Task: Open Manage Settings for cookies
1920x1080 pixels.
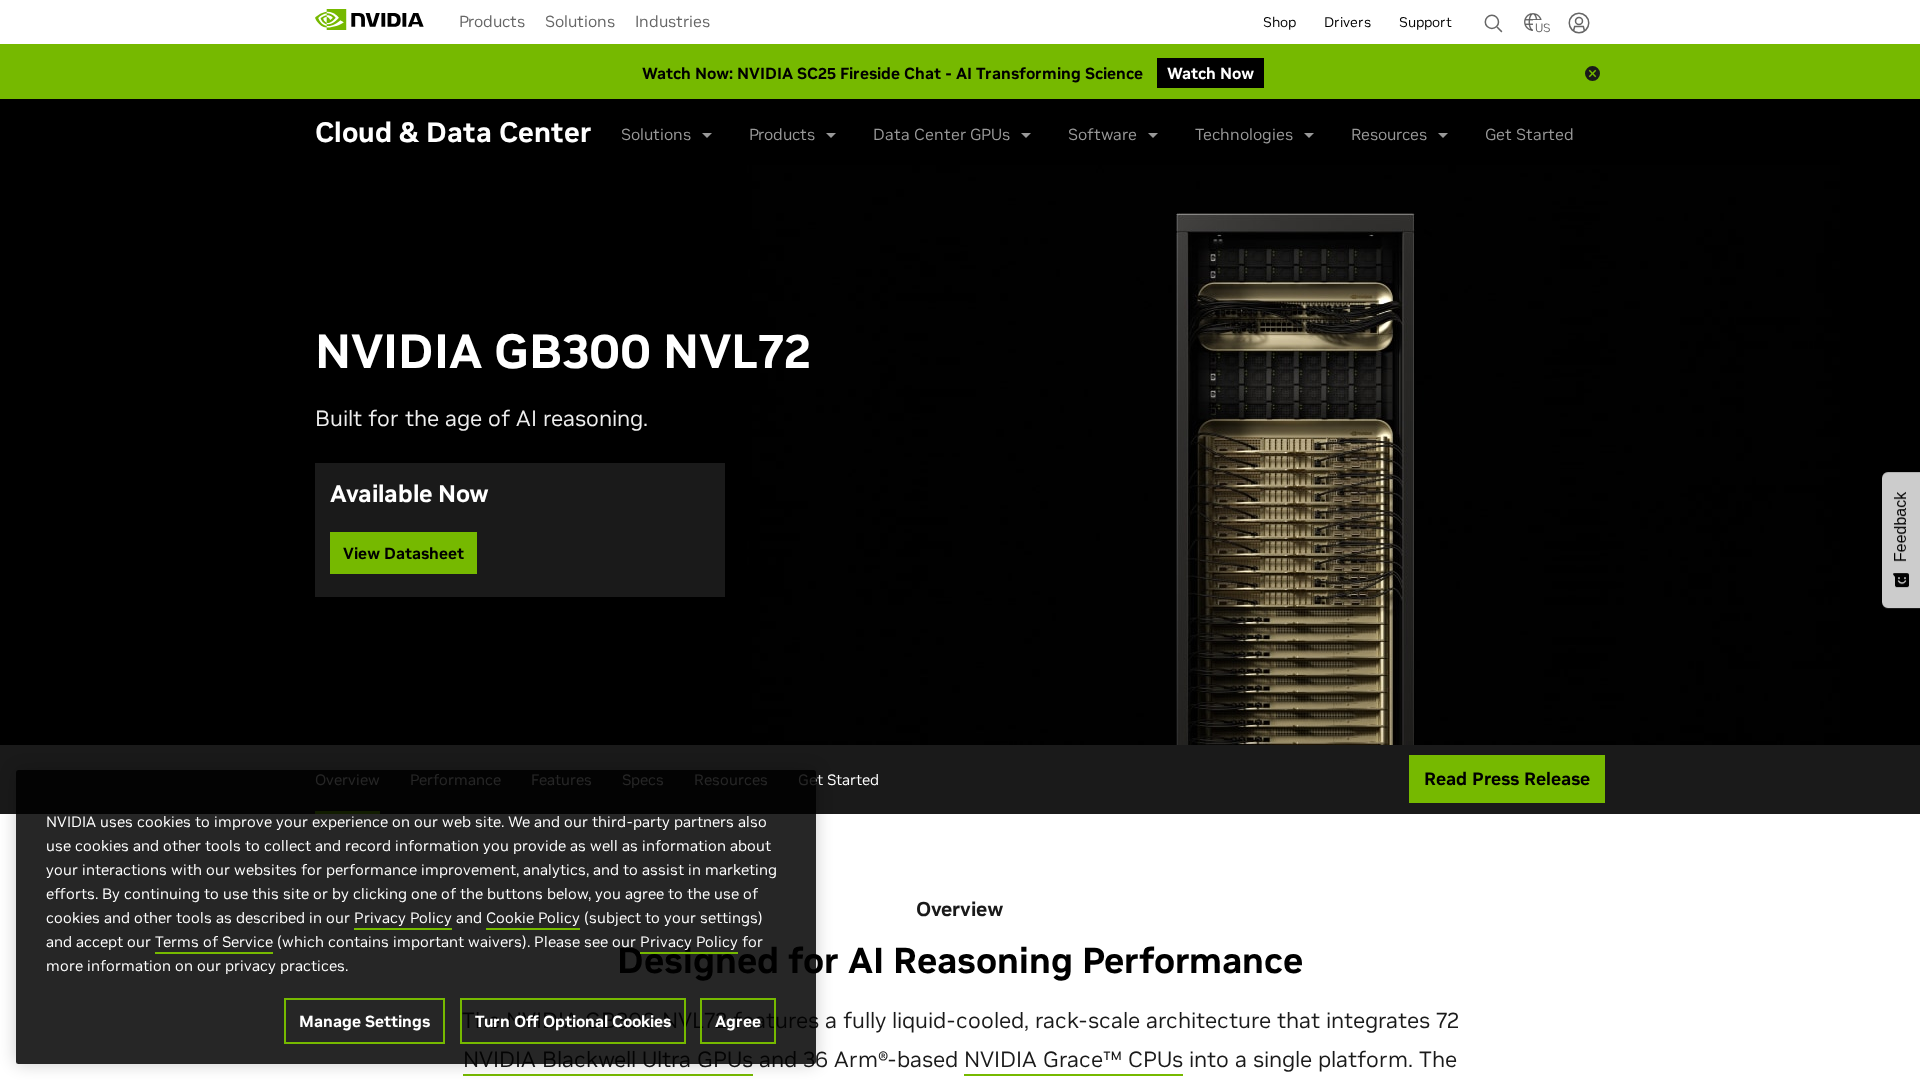Action: pos(364,1021)
